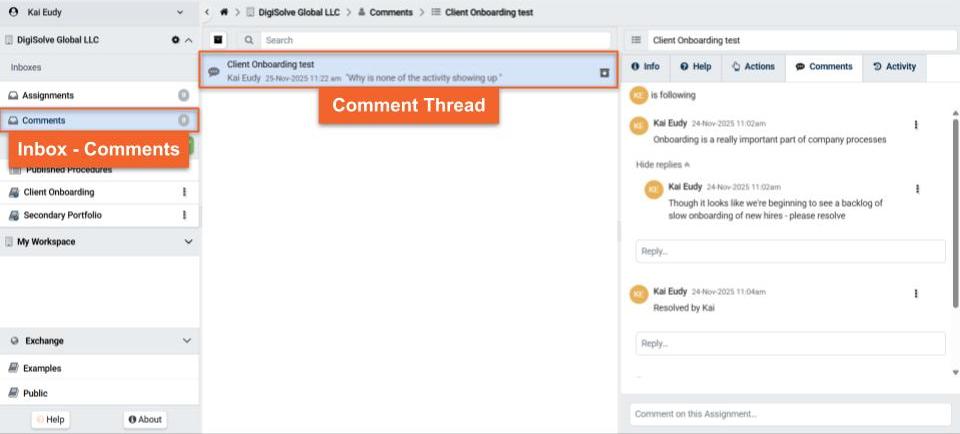This screenshot has width=960, height=434.
Task: Click the About button
Action: (x=145, y=419)
